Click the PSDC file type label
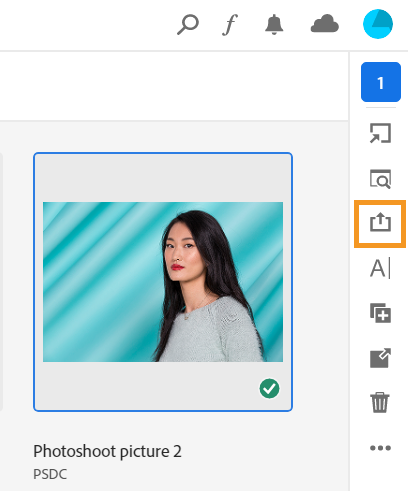 [x=50, y=474]
